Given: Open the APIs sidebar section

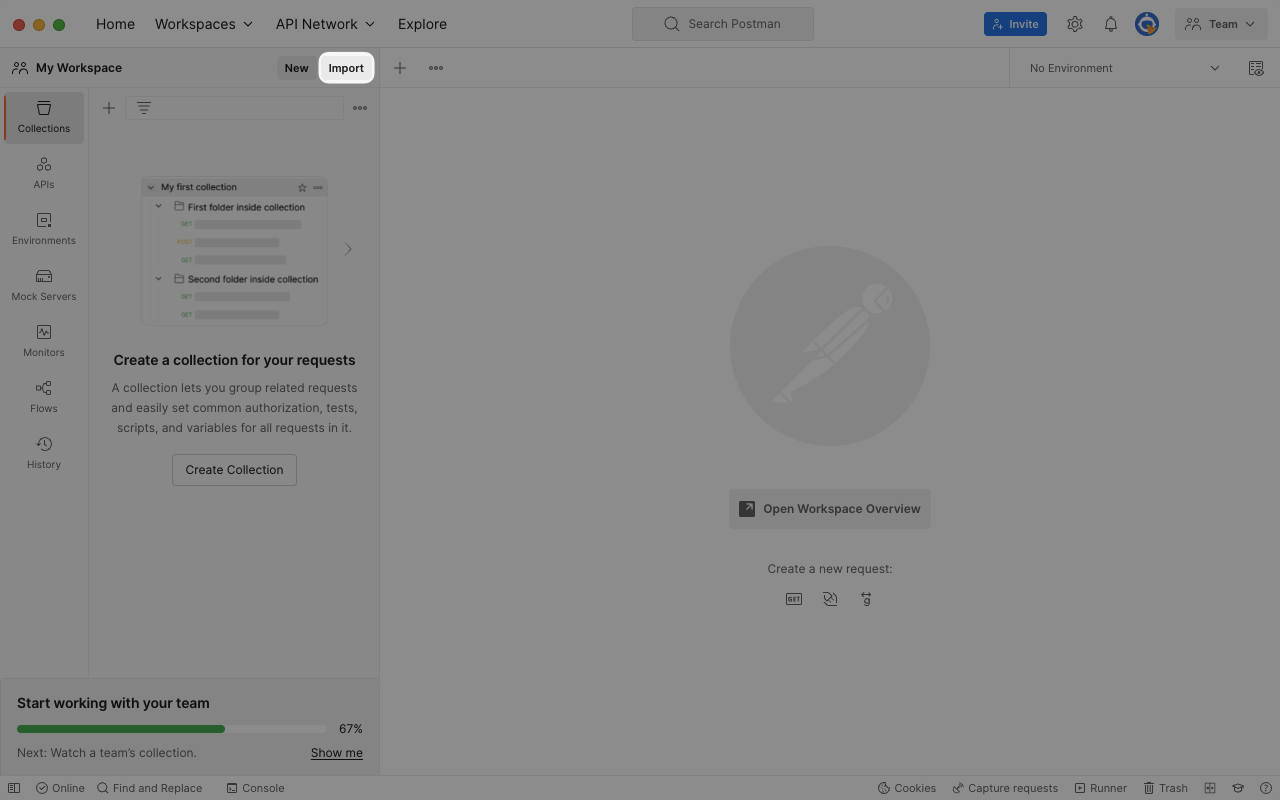Looking at the screenshot, I should coord(44,173).
